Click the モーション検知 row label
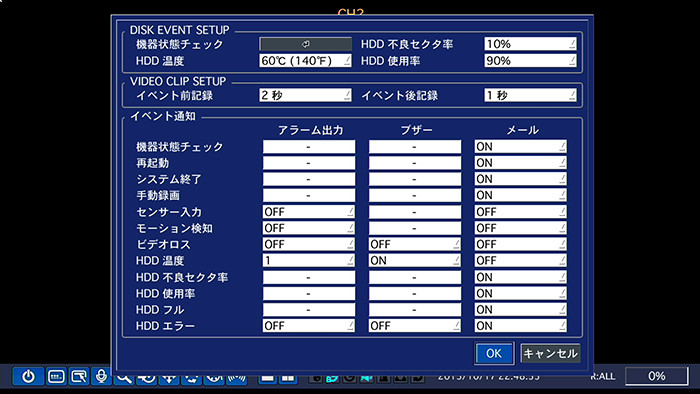The height and width of the screenshot is (394, 700). point(174,228)
